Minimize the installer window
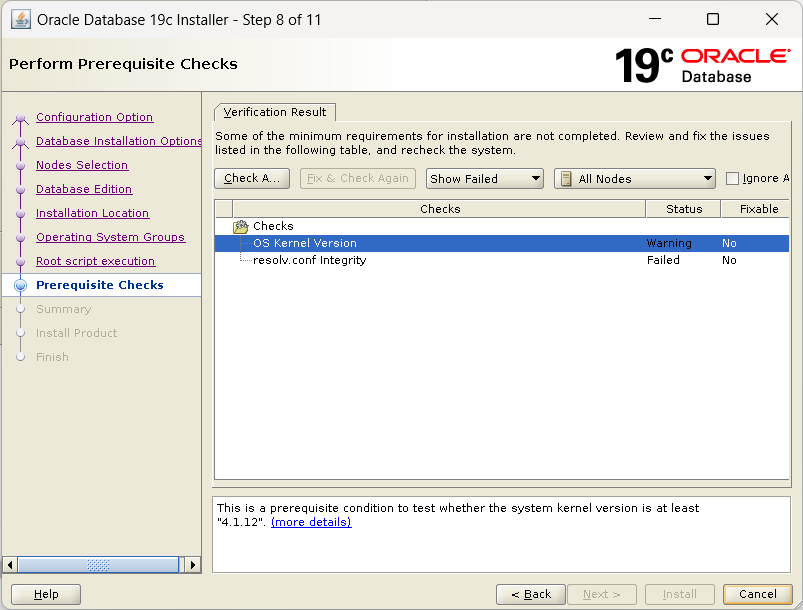This screenshot has width=803, height=610. [x=655, y=19]
